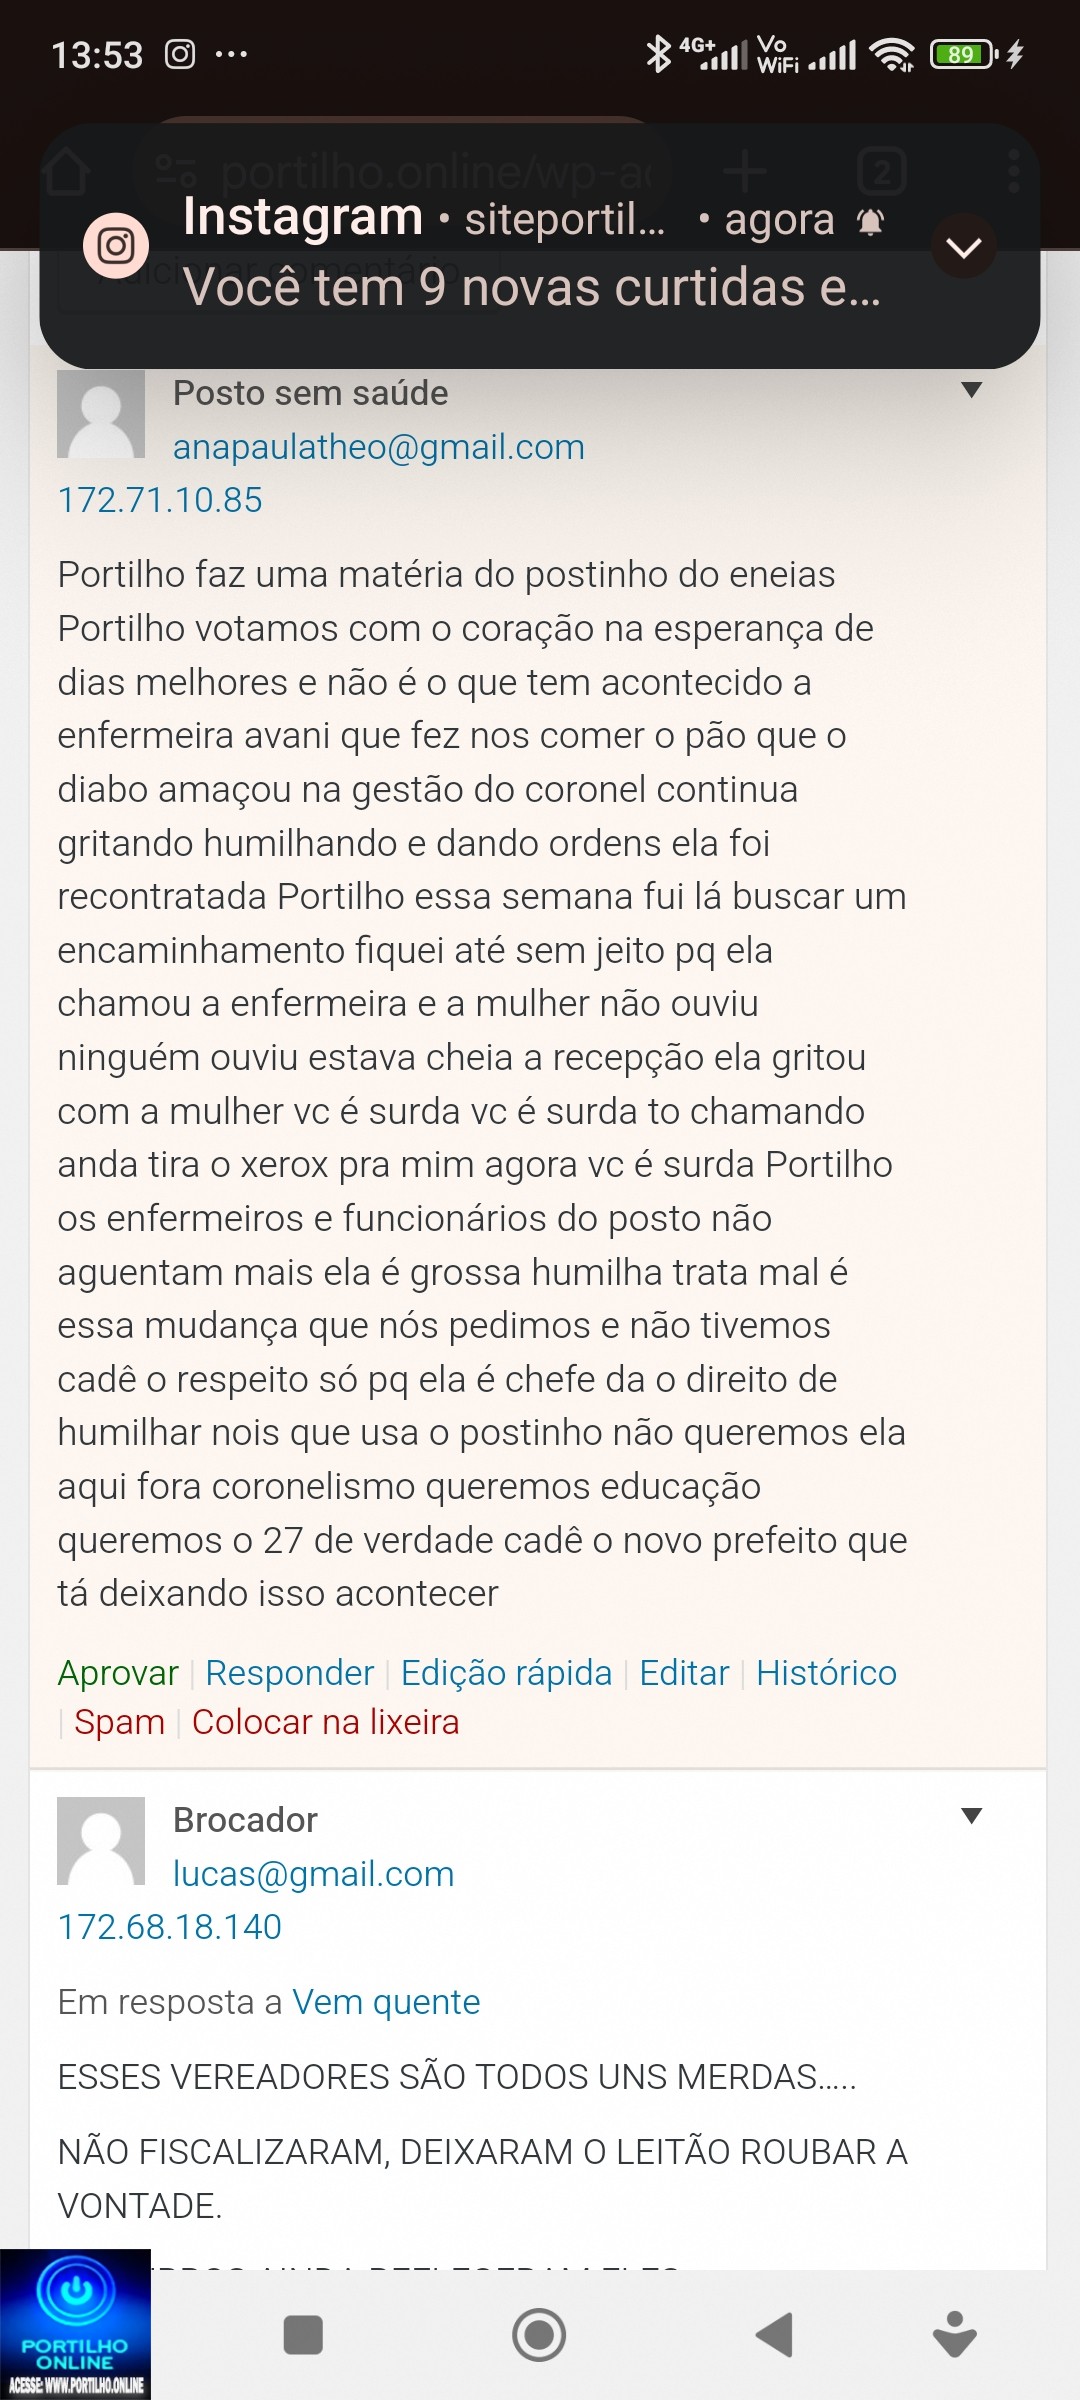Open the Vem quente parent comment link
This screenshot has width=1080, height=2400.
[386, 2002]
